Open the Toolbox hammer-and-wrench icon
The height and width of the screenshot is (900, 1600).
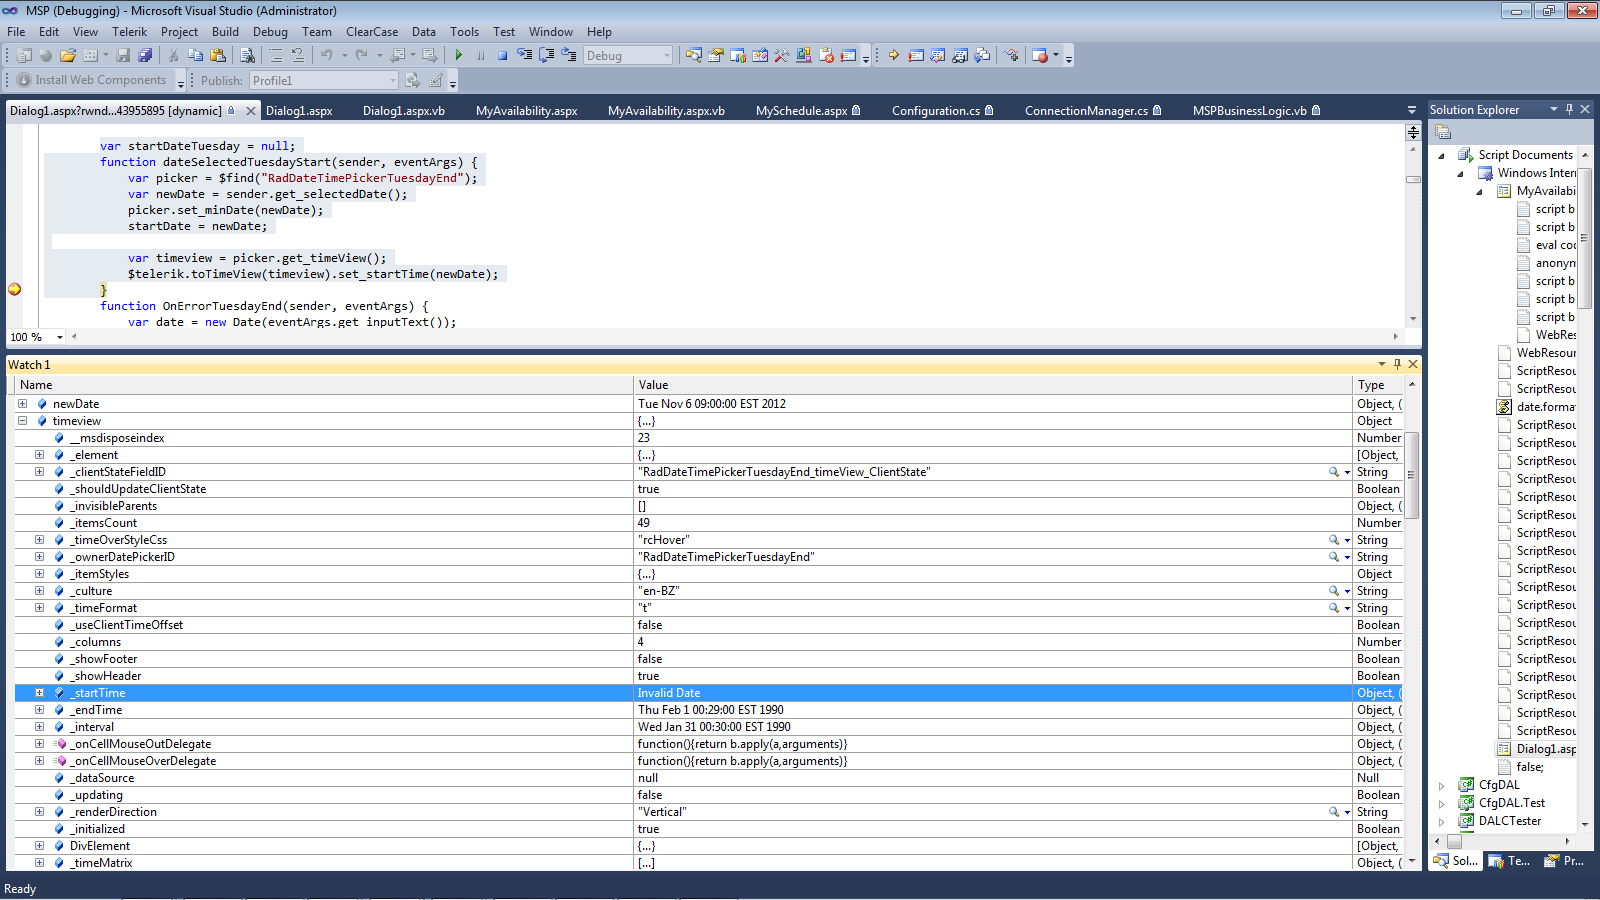tap(782, 56)
